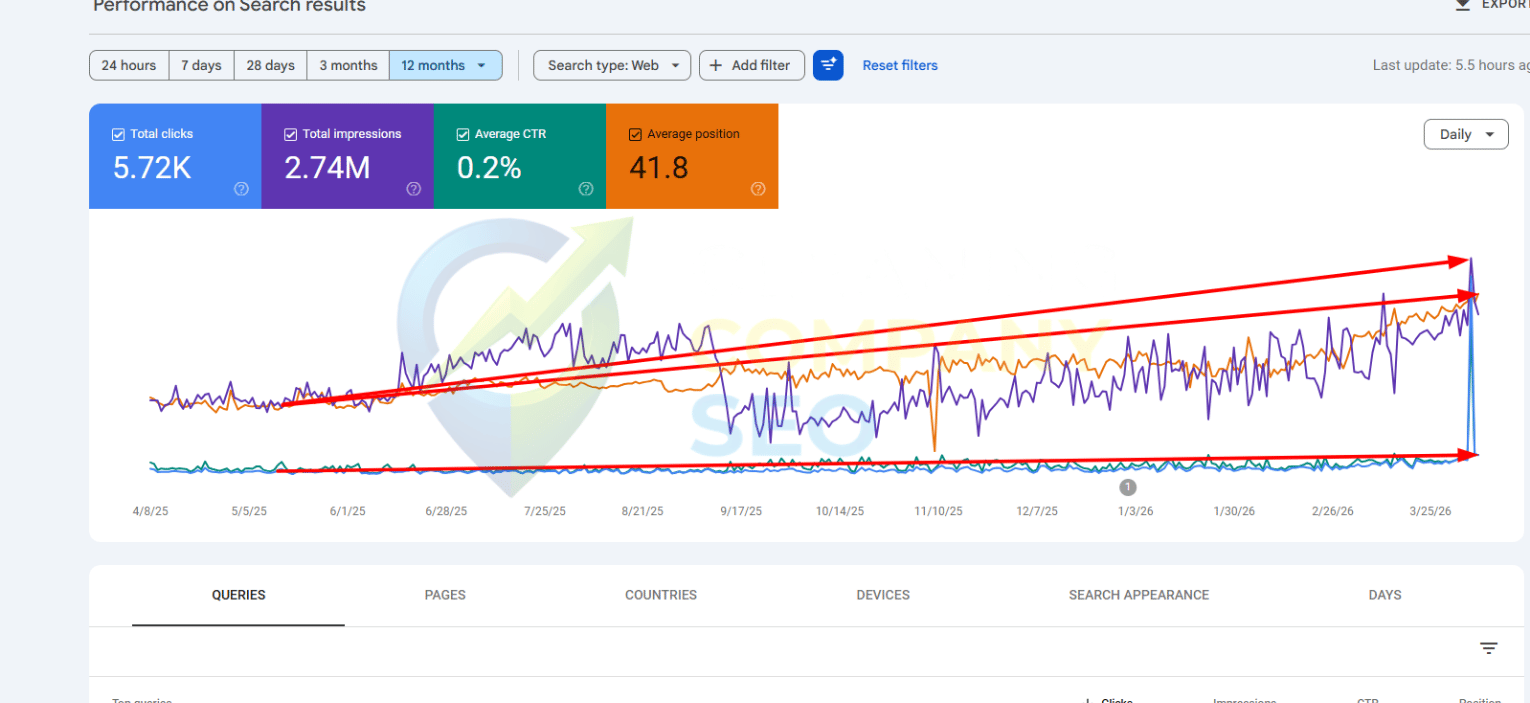This screenshot has height=703, width=1530.
Task: Uncheck the Total clicks metric
Action: [x=118, y=133]
